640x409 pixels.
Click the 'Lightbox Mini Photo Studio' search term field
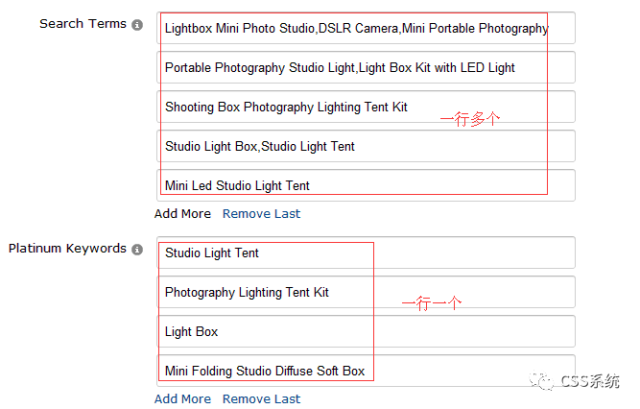[365, 29]
